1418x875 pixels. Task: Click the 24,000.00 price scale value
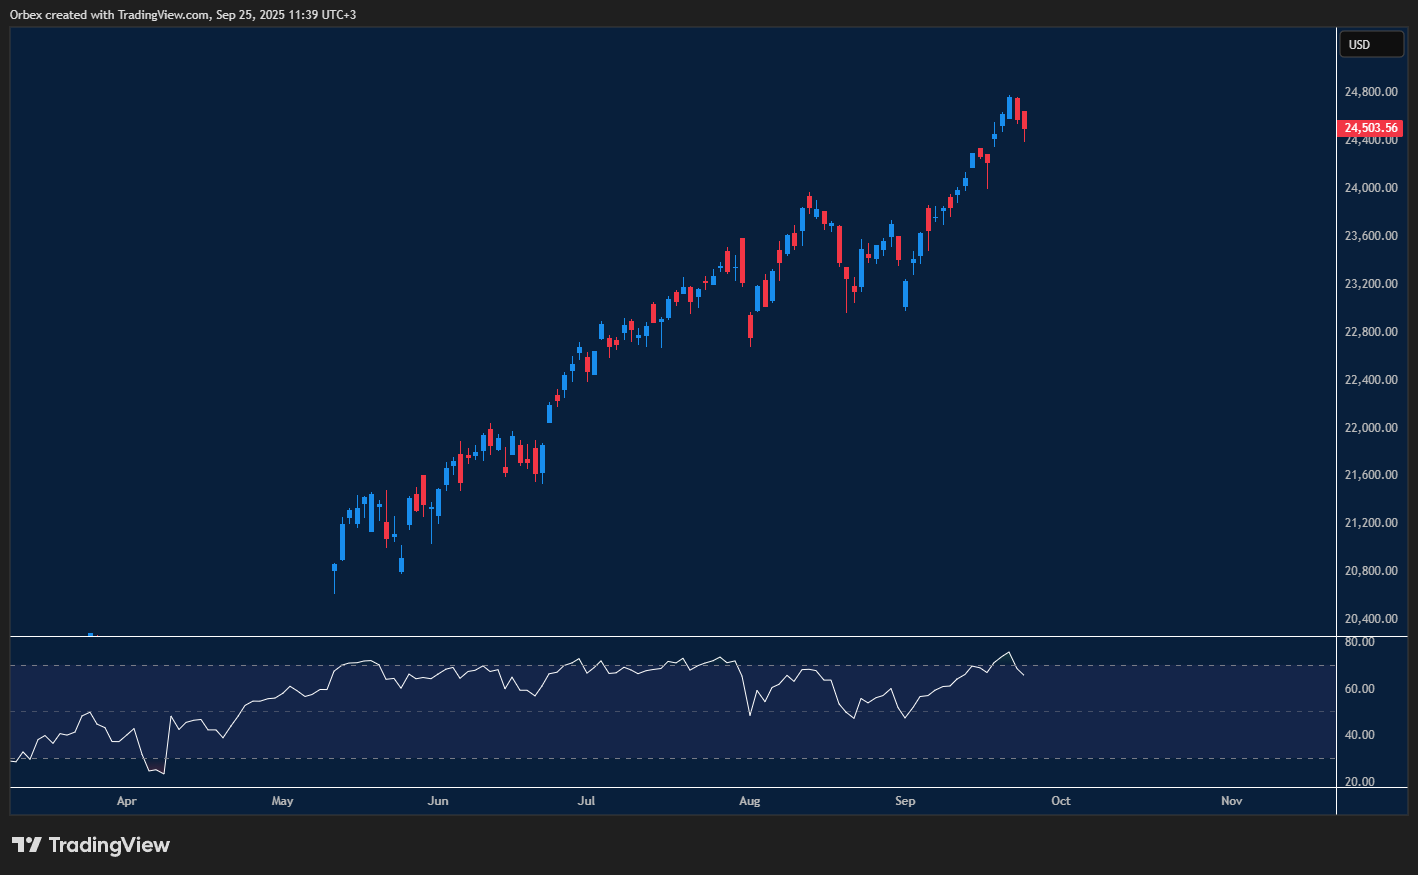point(1371,187)
